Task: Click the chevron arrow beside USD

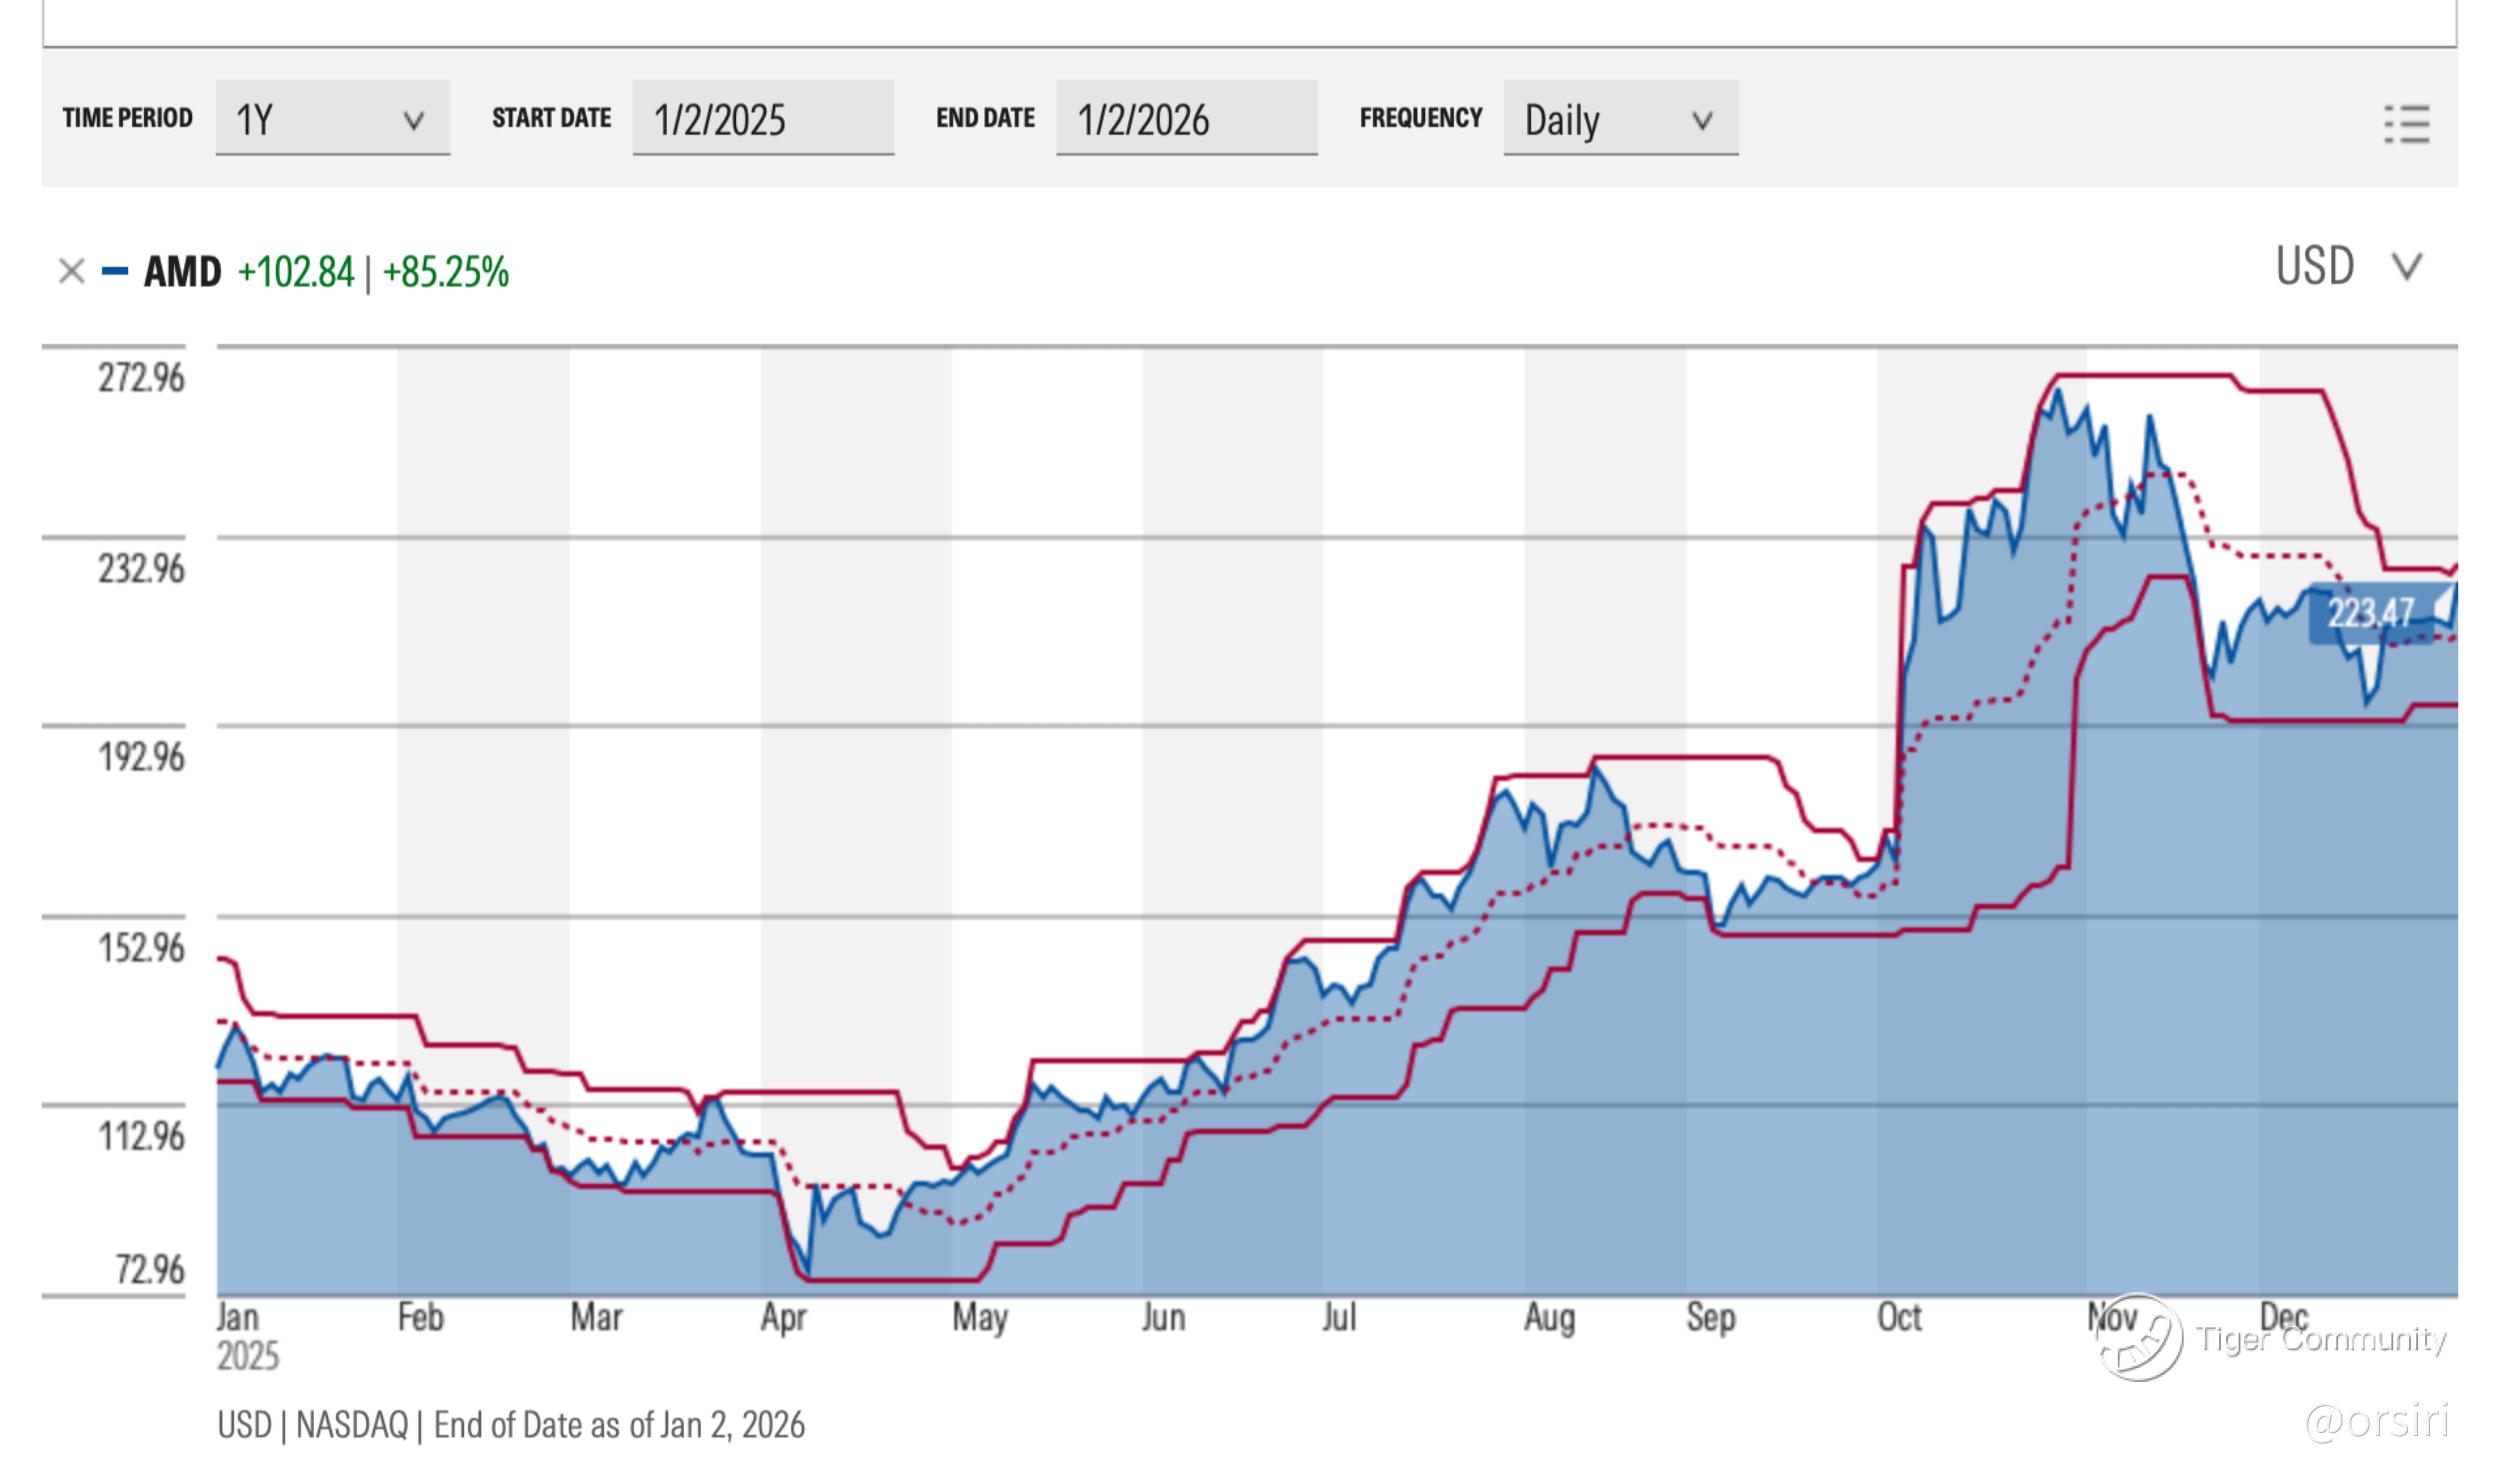Action: pyautogui.click(x=2406, y=267)
